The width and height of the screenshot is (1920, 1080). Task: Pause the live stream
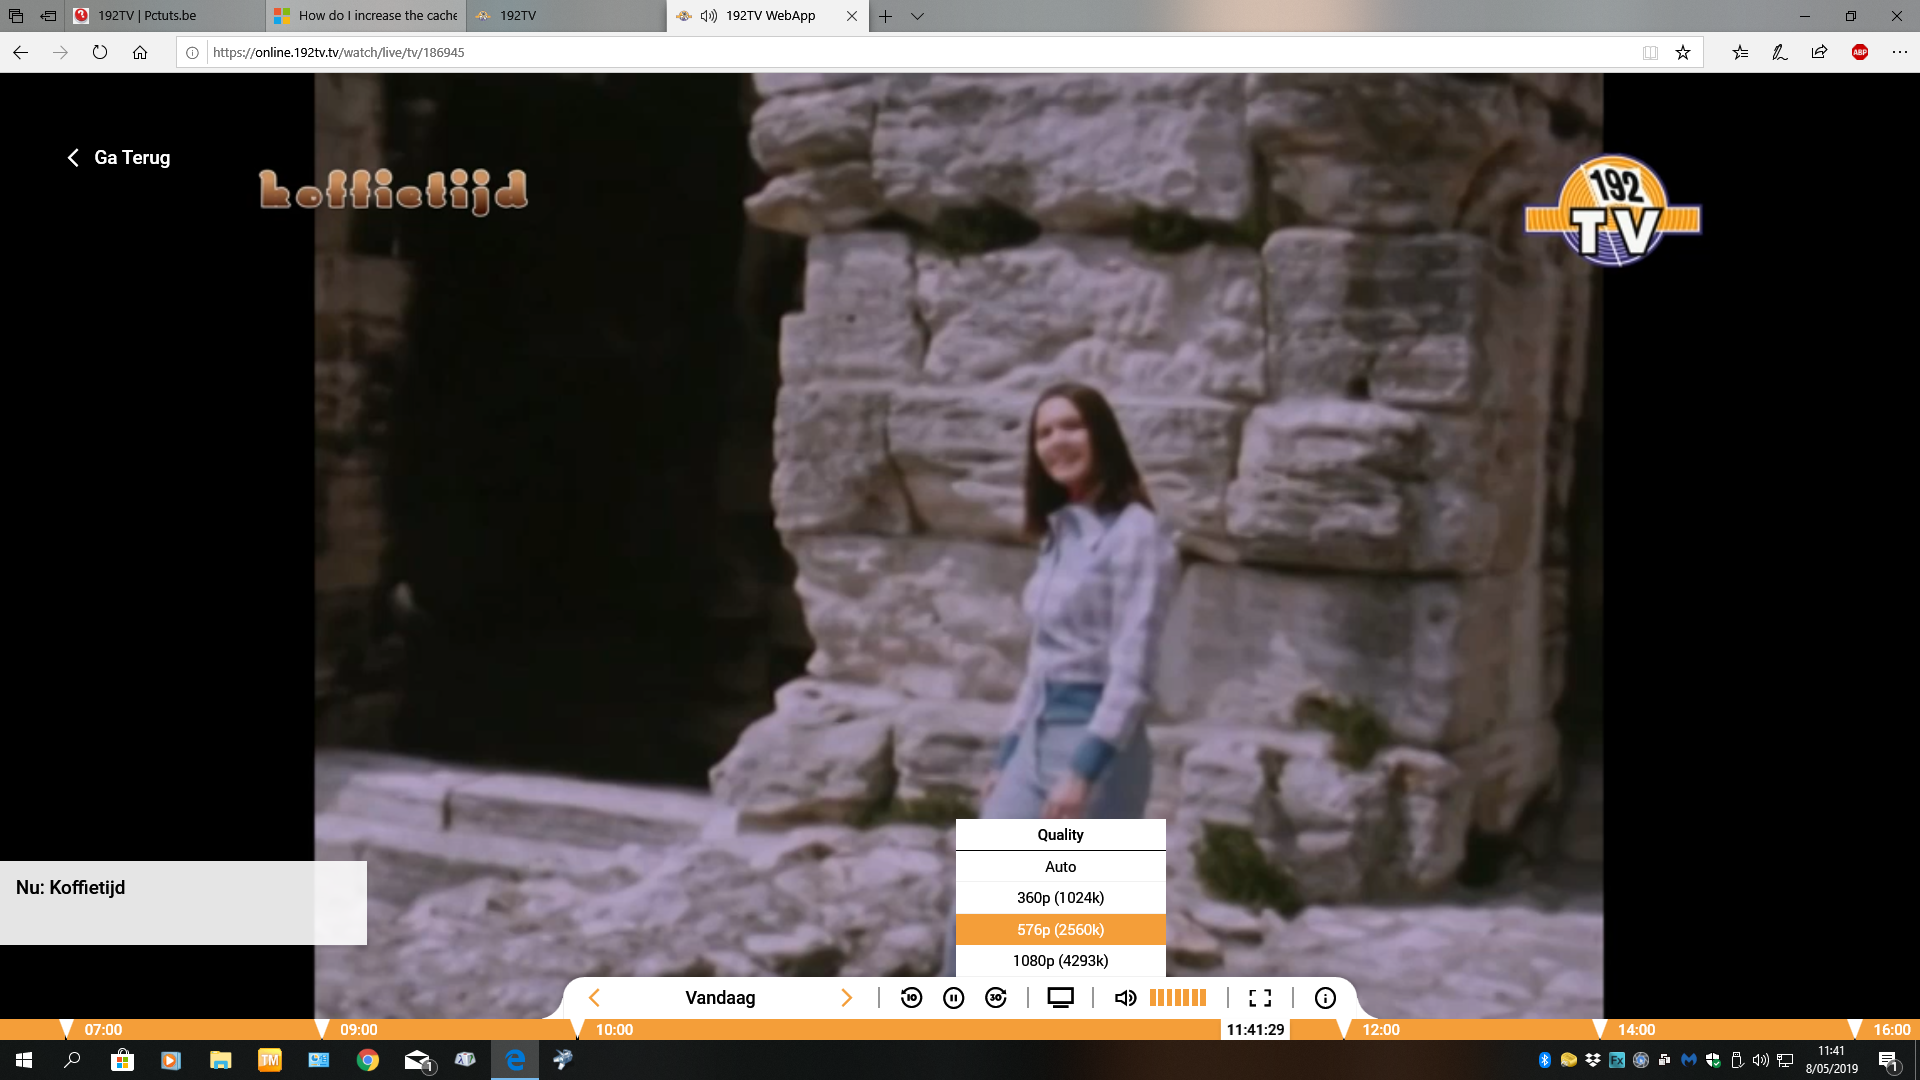953,998
